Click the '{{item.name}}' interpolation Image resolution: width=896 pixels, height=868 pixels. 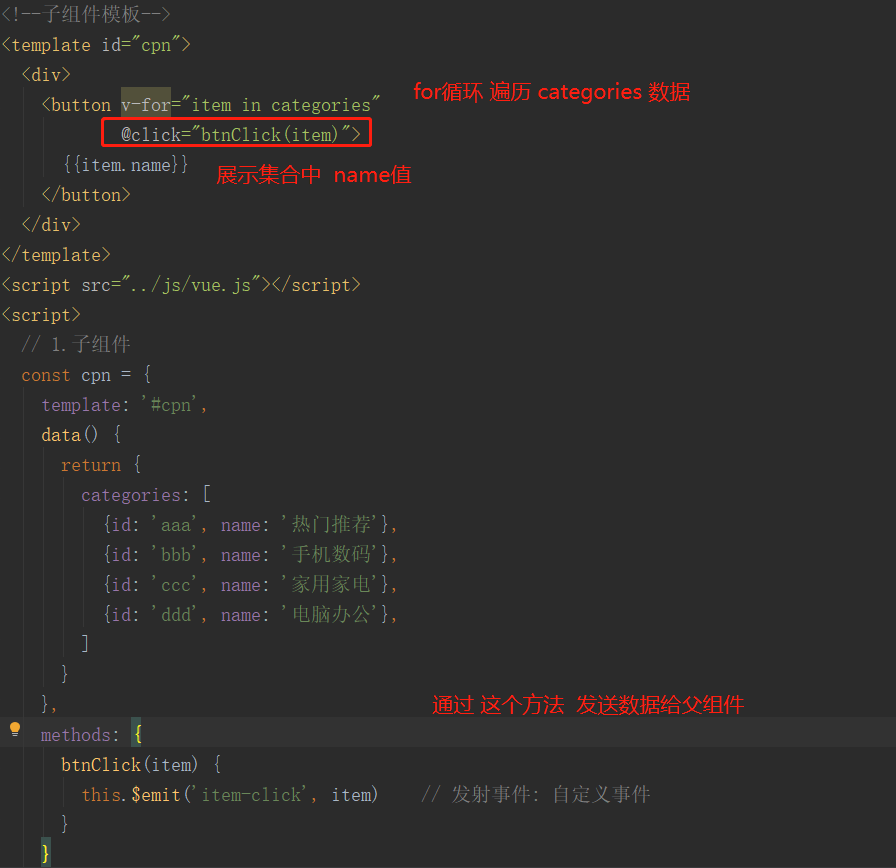pos(125,165)
